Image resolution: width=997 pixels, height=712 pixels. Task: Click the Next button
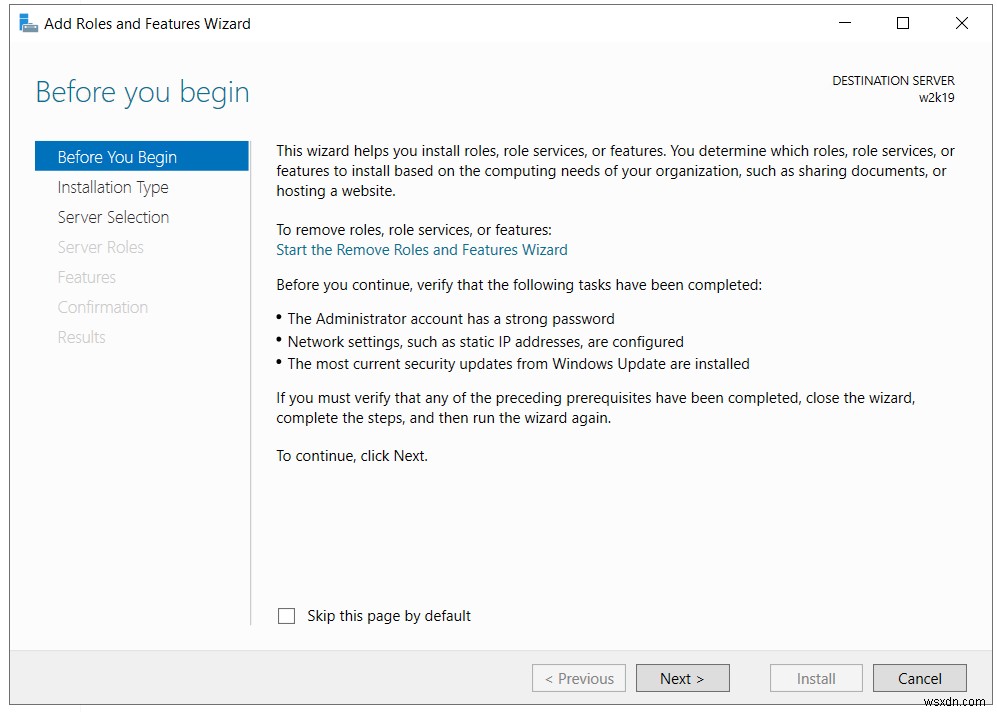click(x=682, y=678)
